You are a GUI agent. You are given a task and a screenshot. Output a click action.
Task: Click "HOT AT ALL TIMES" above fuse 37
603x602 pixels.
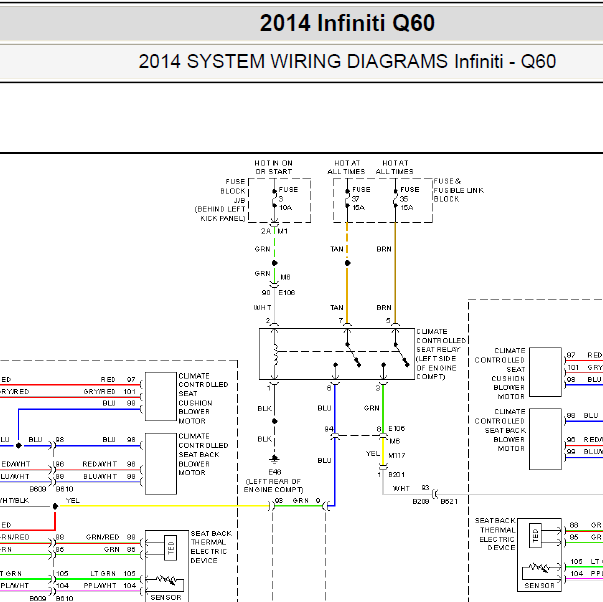click(x=346, y=167)
